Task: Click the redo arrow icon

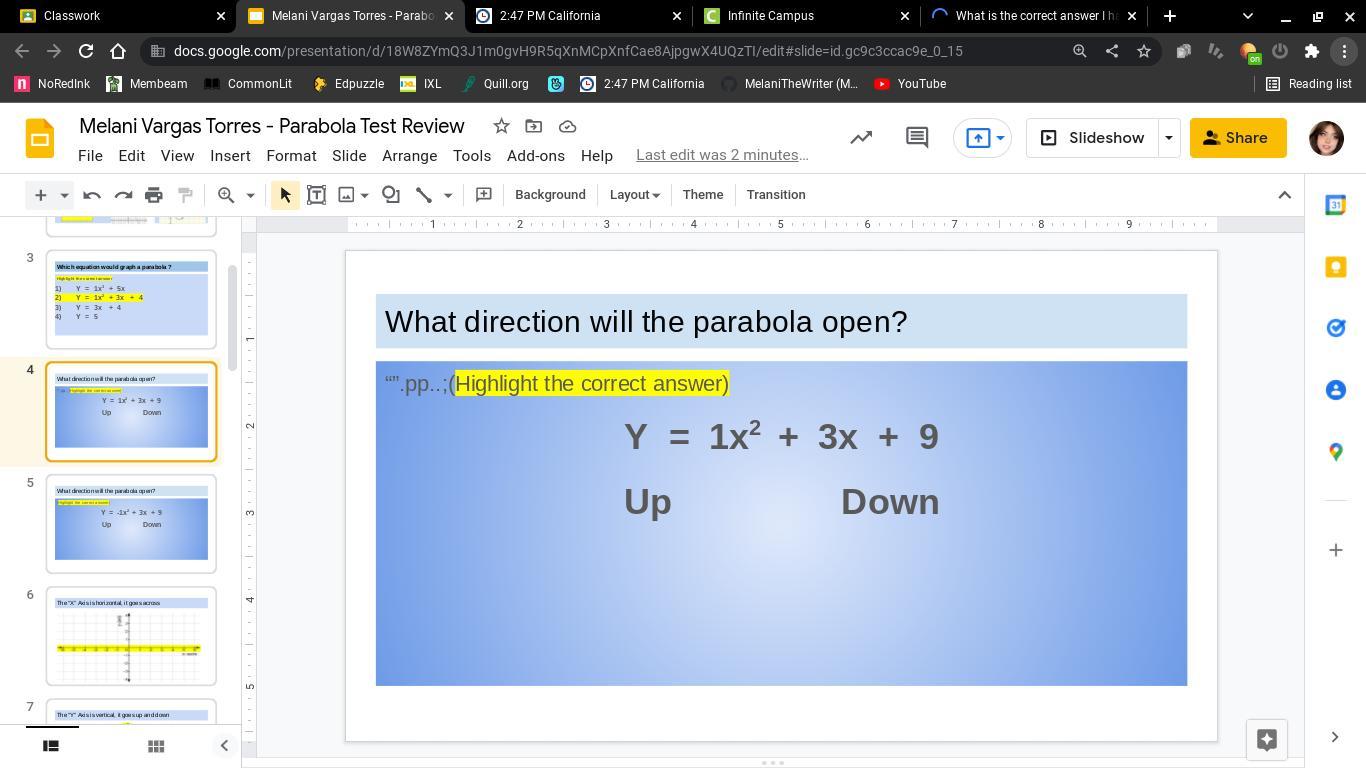Action: pyautogui.click(x=123, y=195)
